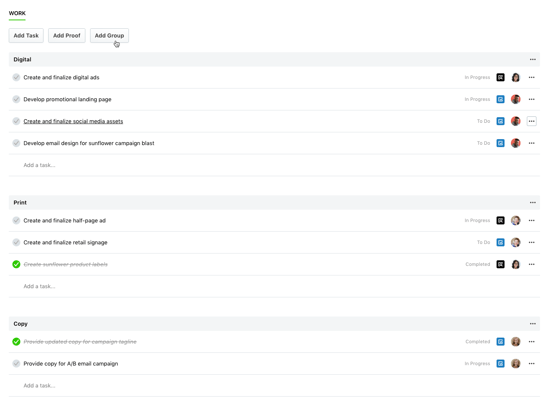Viewport: 550px width, 405px height.
Task: Click 'Add a task...' field in Digital group
Action: (x=274, y=165)
